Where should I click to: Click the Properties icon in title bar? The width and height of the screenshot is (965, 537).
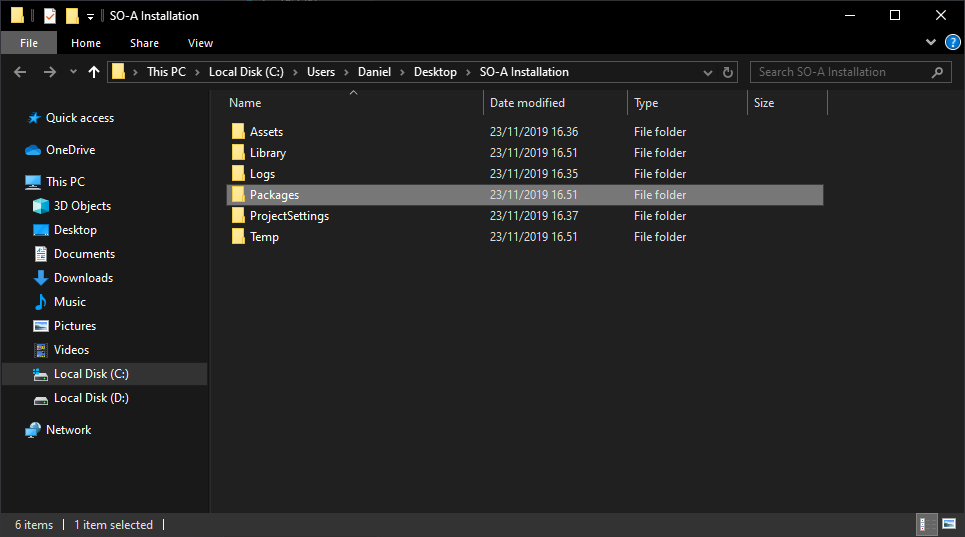click(50, 15)
